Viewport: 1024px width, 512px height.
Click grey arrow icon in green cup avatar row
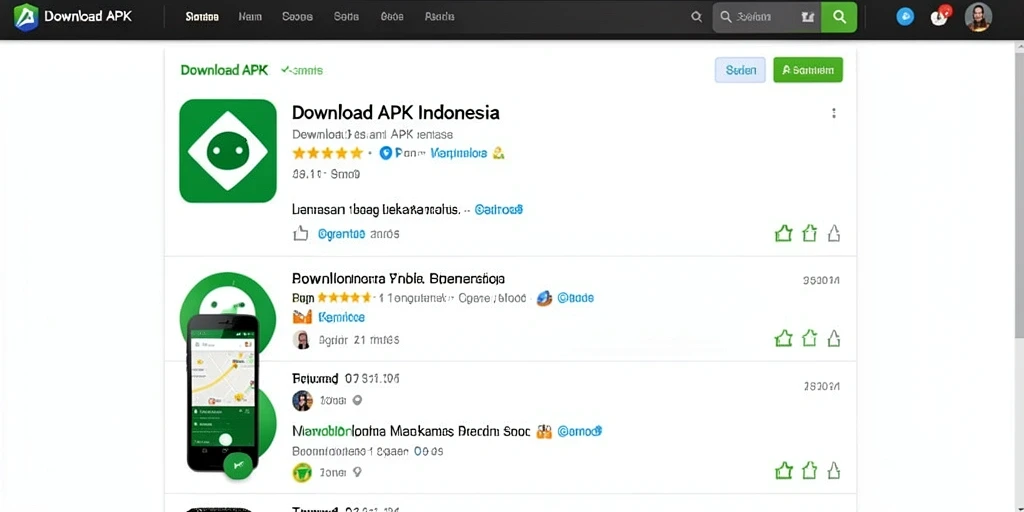click(833, 470)
